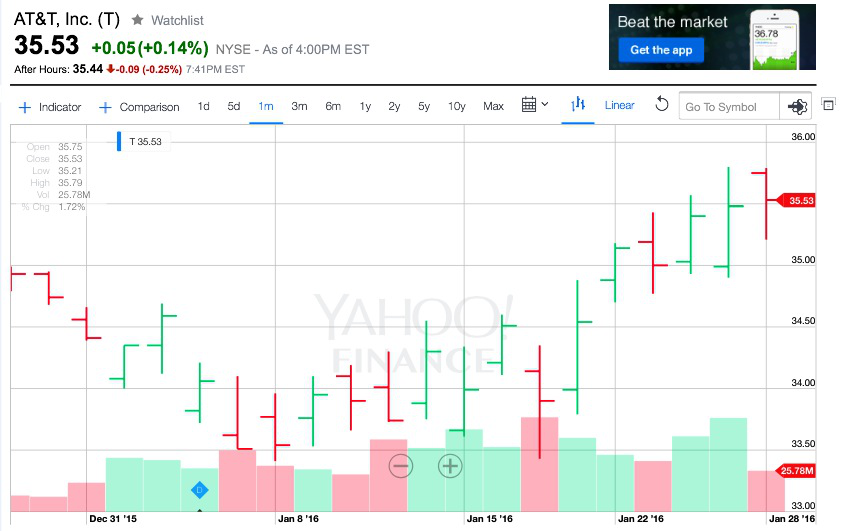Click the T 35.53 series legend swatch
The height and width of the screenshot is (531, 845).
point(119,141)
